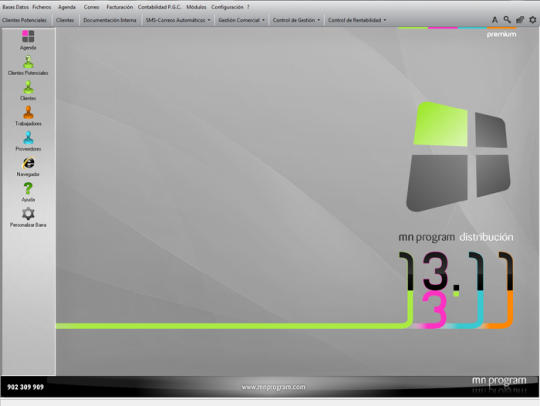Screen dimensions: 540x406
Task: Open the '?' help menu
Action: tap(248, 7)
